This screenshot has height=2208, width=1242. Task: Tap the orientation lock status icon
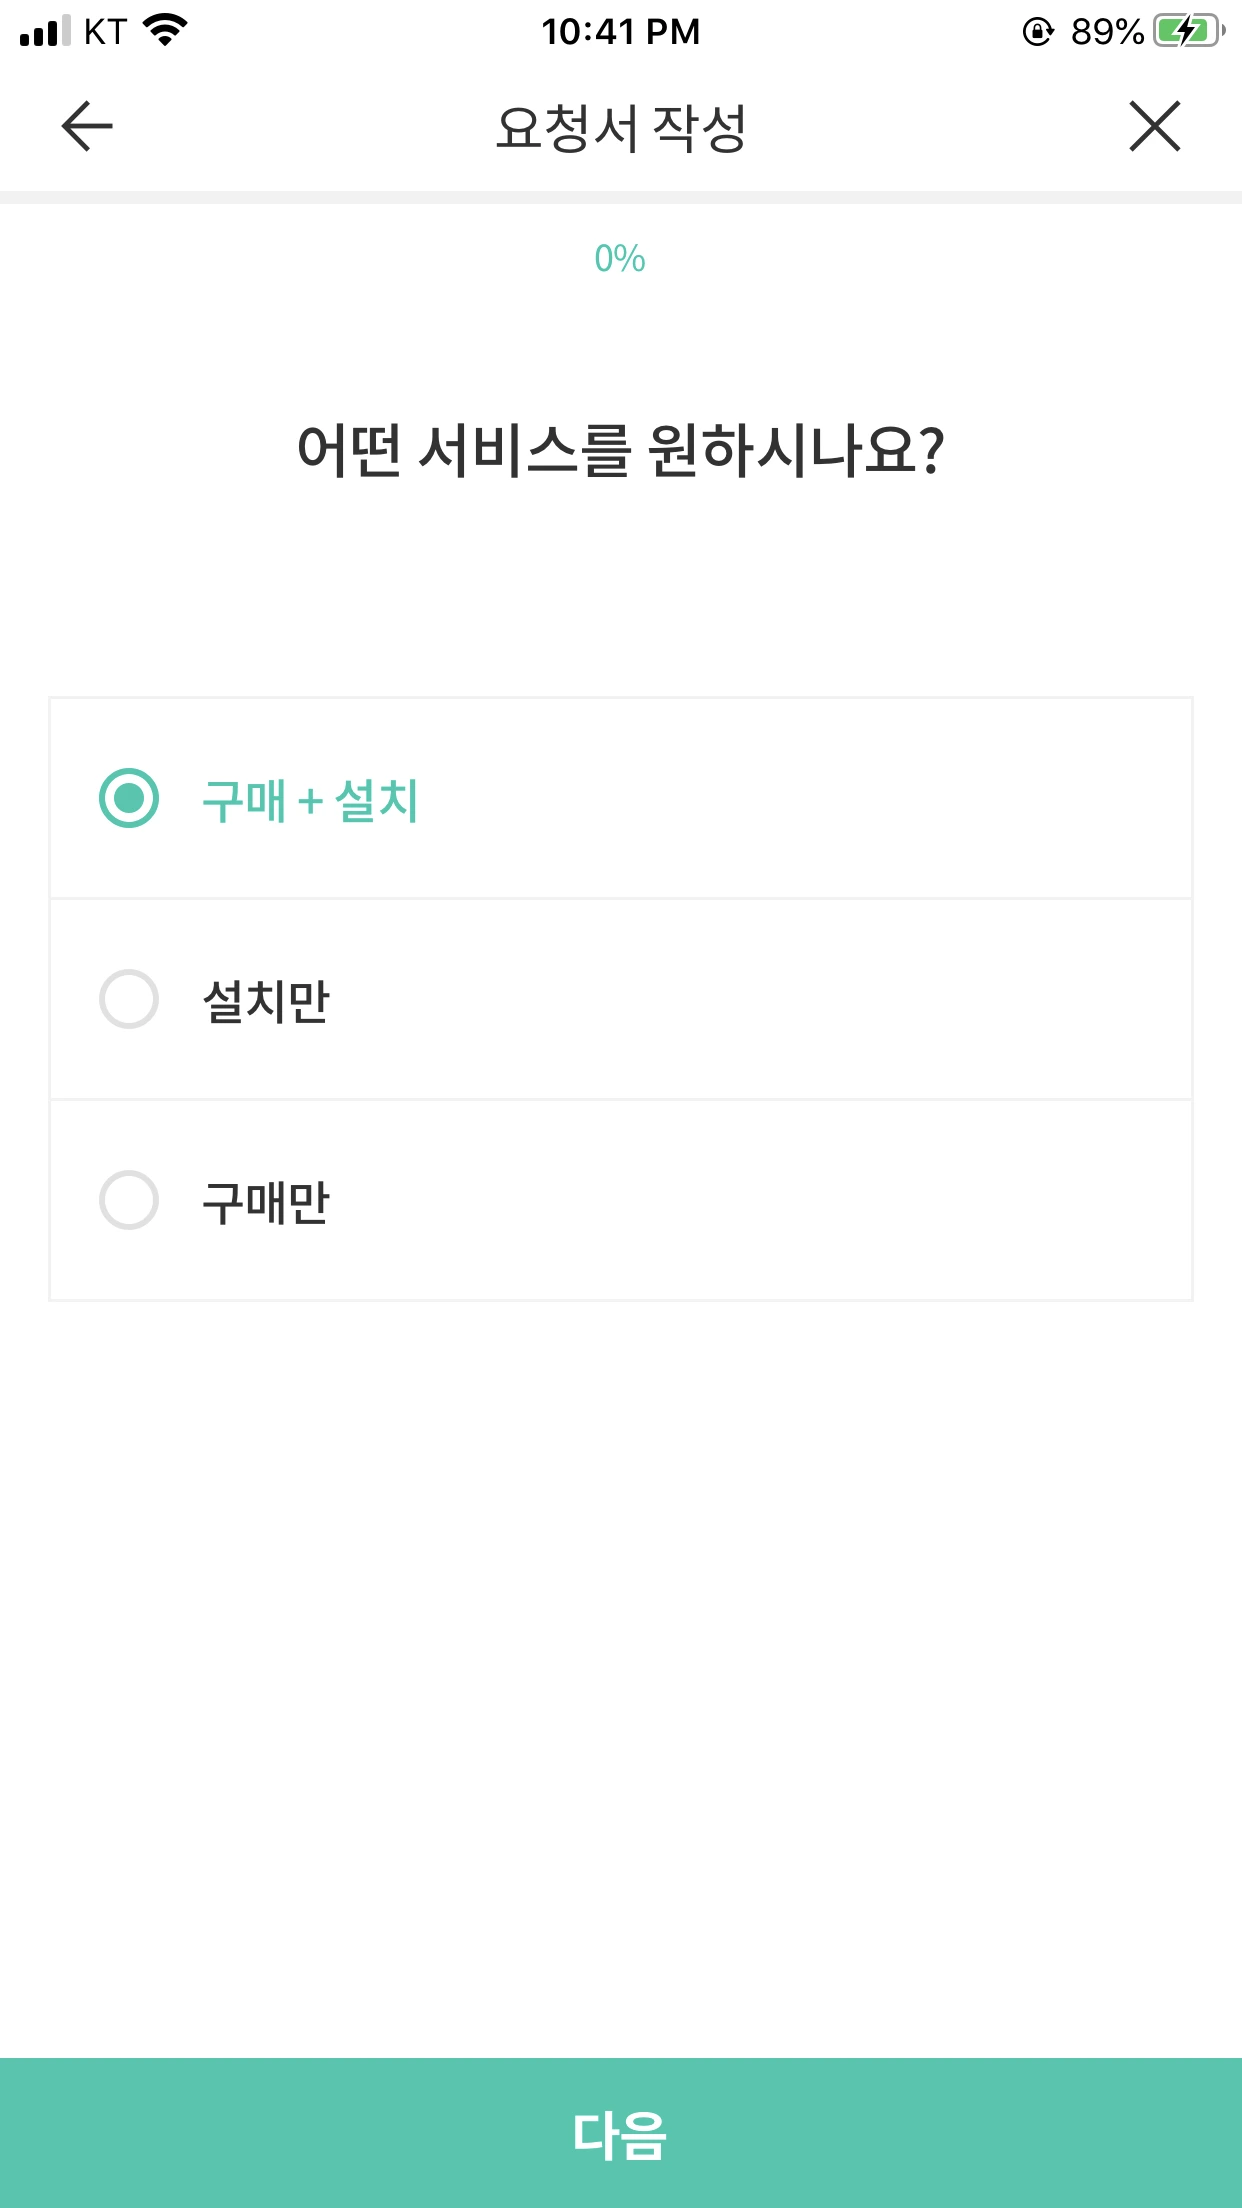pyautogui.click(x=1038, y=32)
